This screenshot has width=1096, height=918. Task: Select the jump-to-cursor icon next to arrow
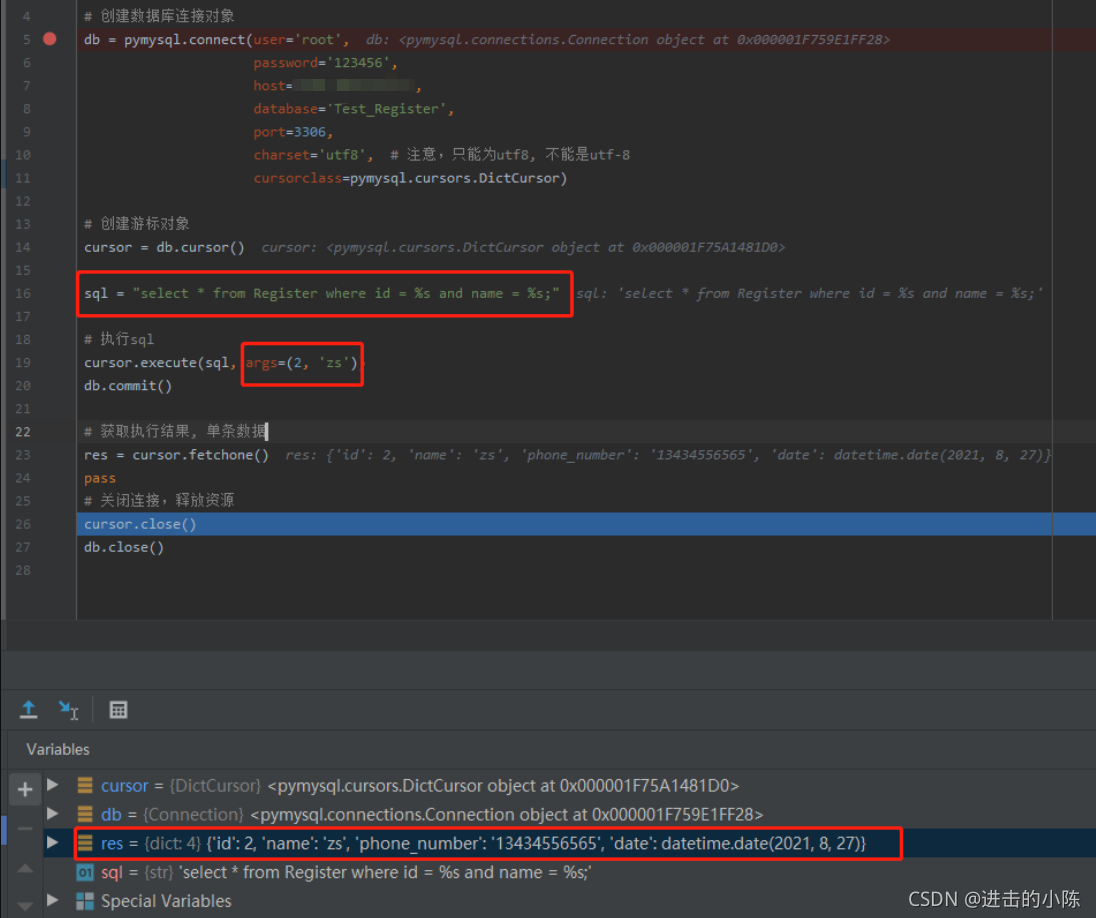(68, 710)
